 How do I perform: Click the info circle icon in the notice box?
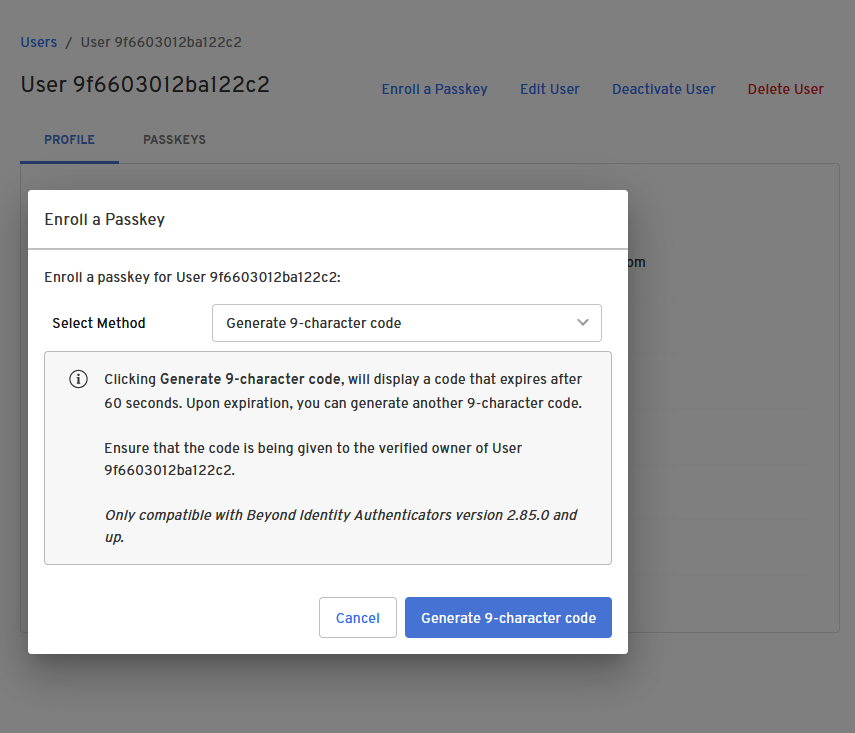[78, 379]
